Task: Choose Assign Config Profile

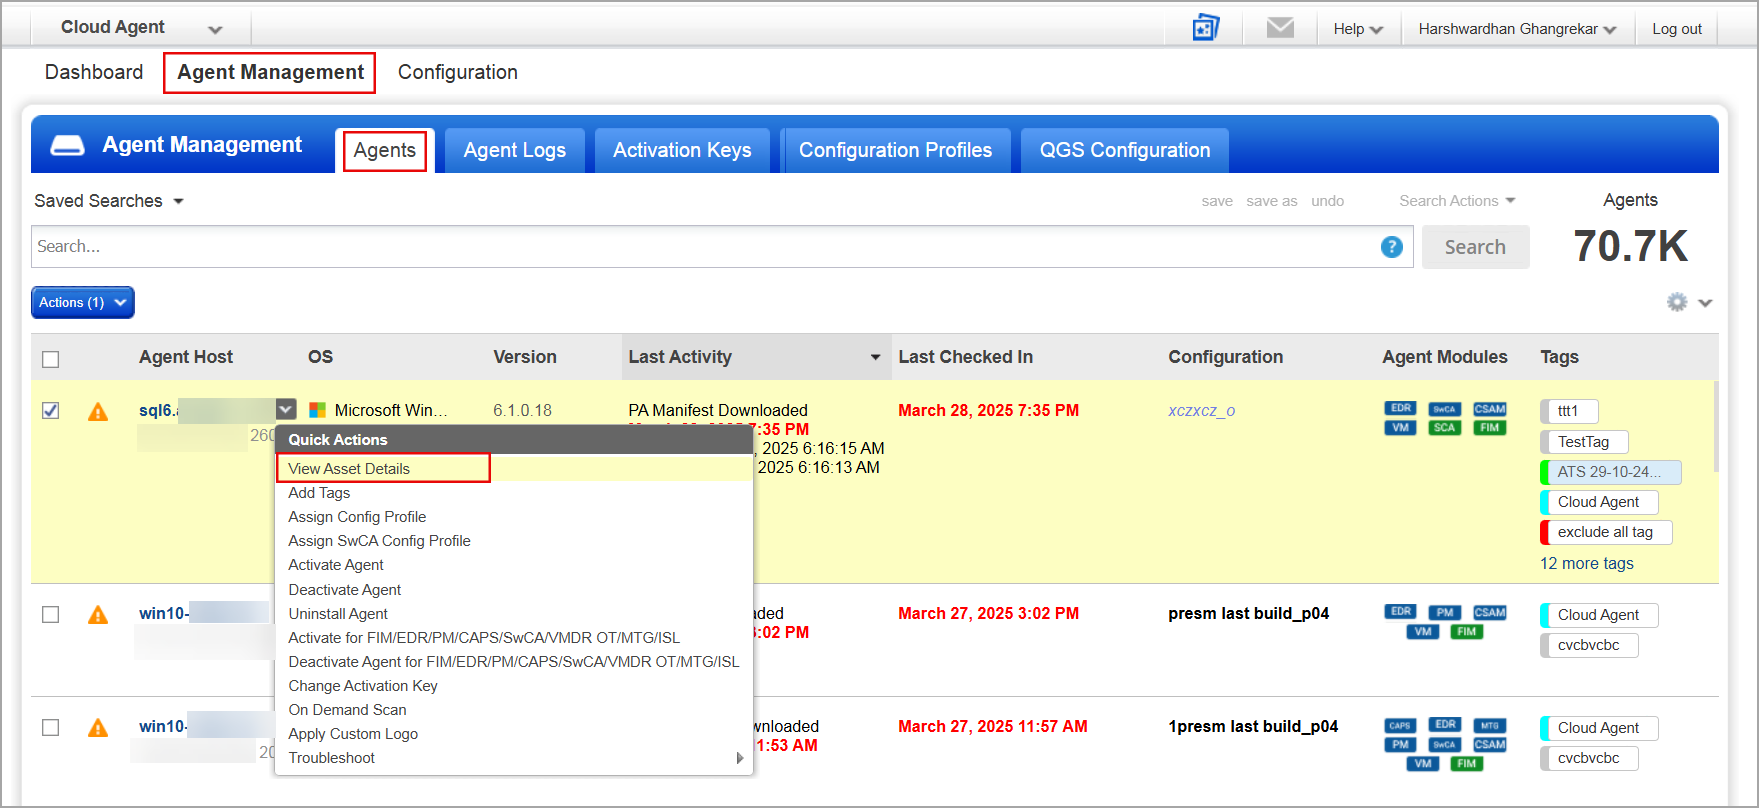Action: (357, 517)
